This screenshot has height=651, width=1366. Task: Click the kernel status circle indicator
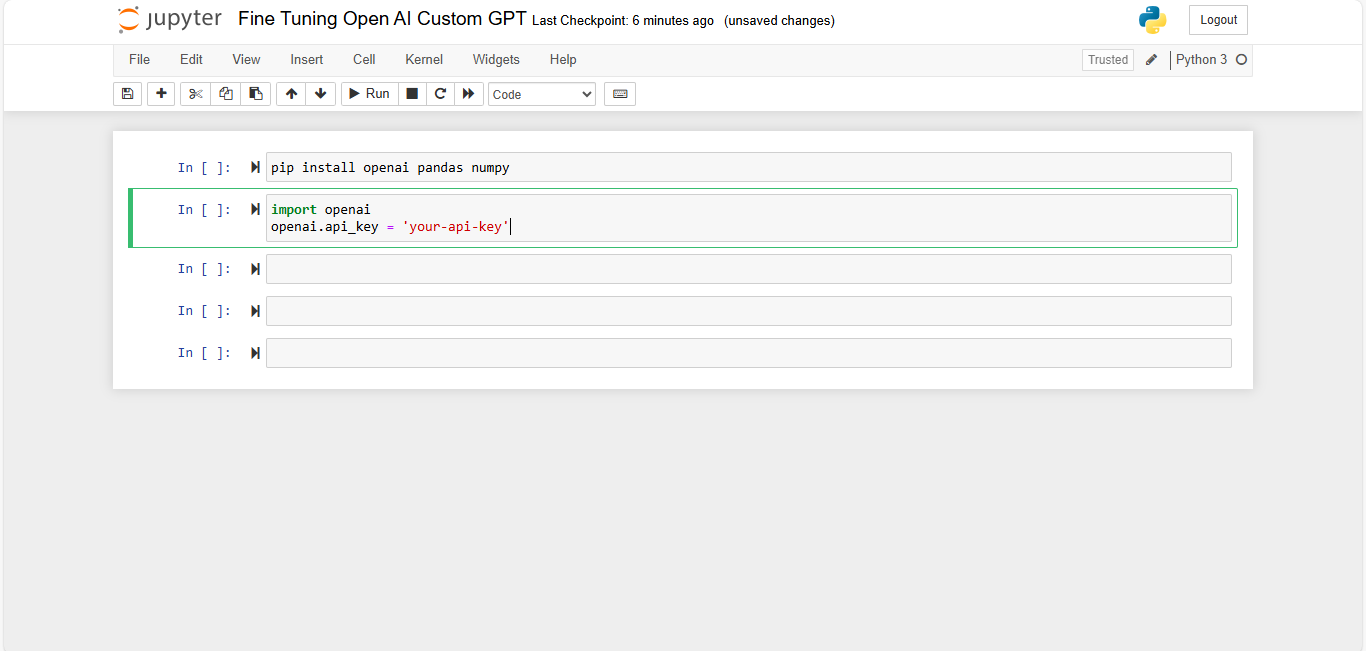[x=1241, y=59]
